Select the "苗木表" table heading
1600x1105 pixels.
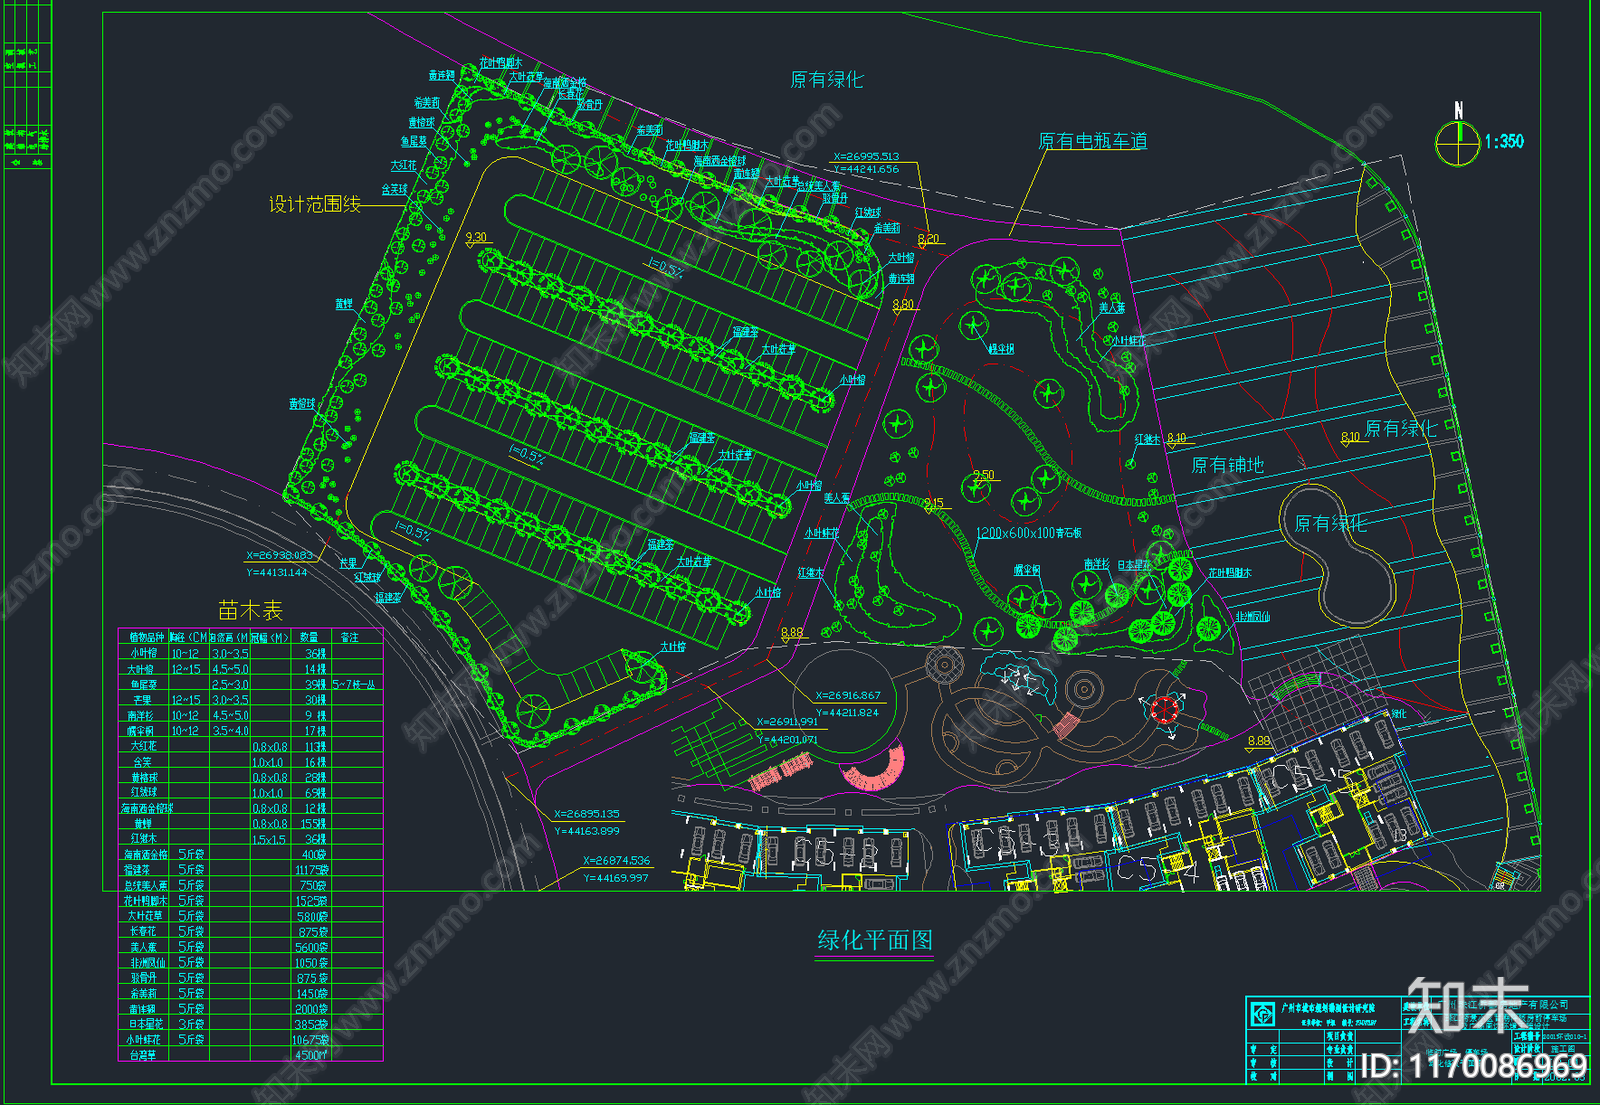(251, 610)
